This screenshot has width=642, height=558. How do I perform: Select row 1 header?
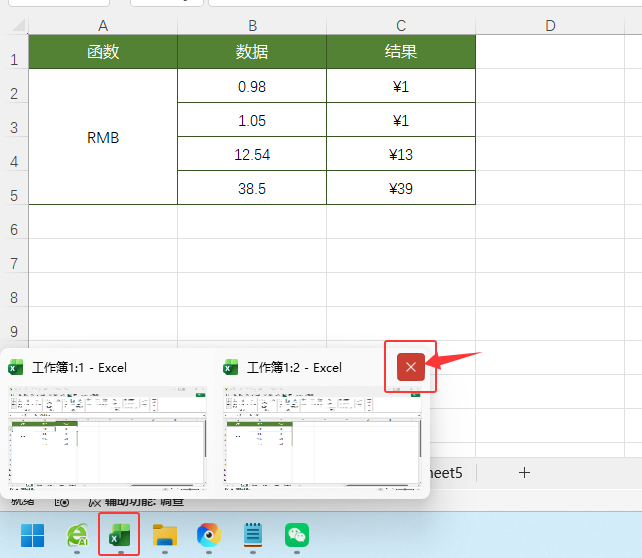14,52
